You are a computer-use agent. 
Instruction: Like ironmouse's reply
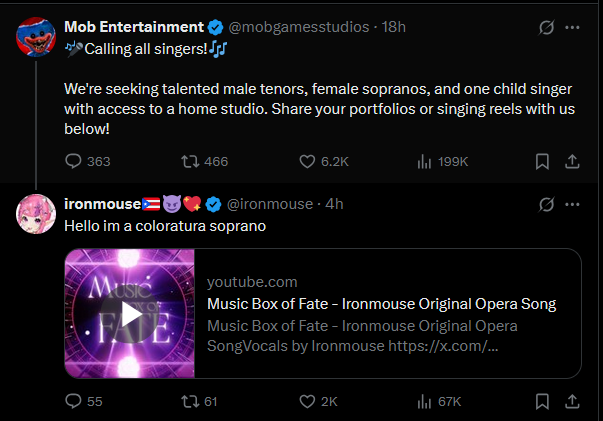tap(308, 401)
